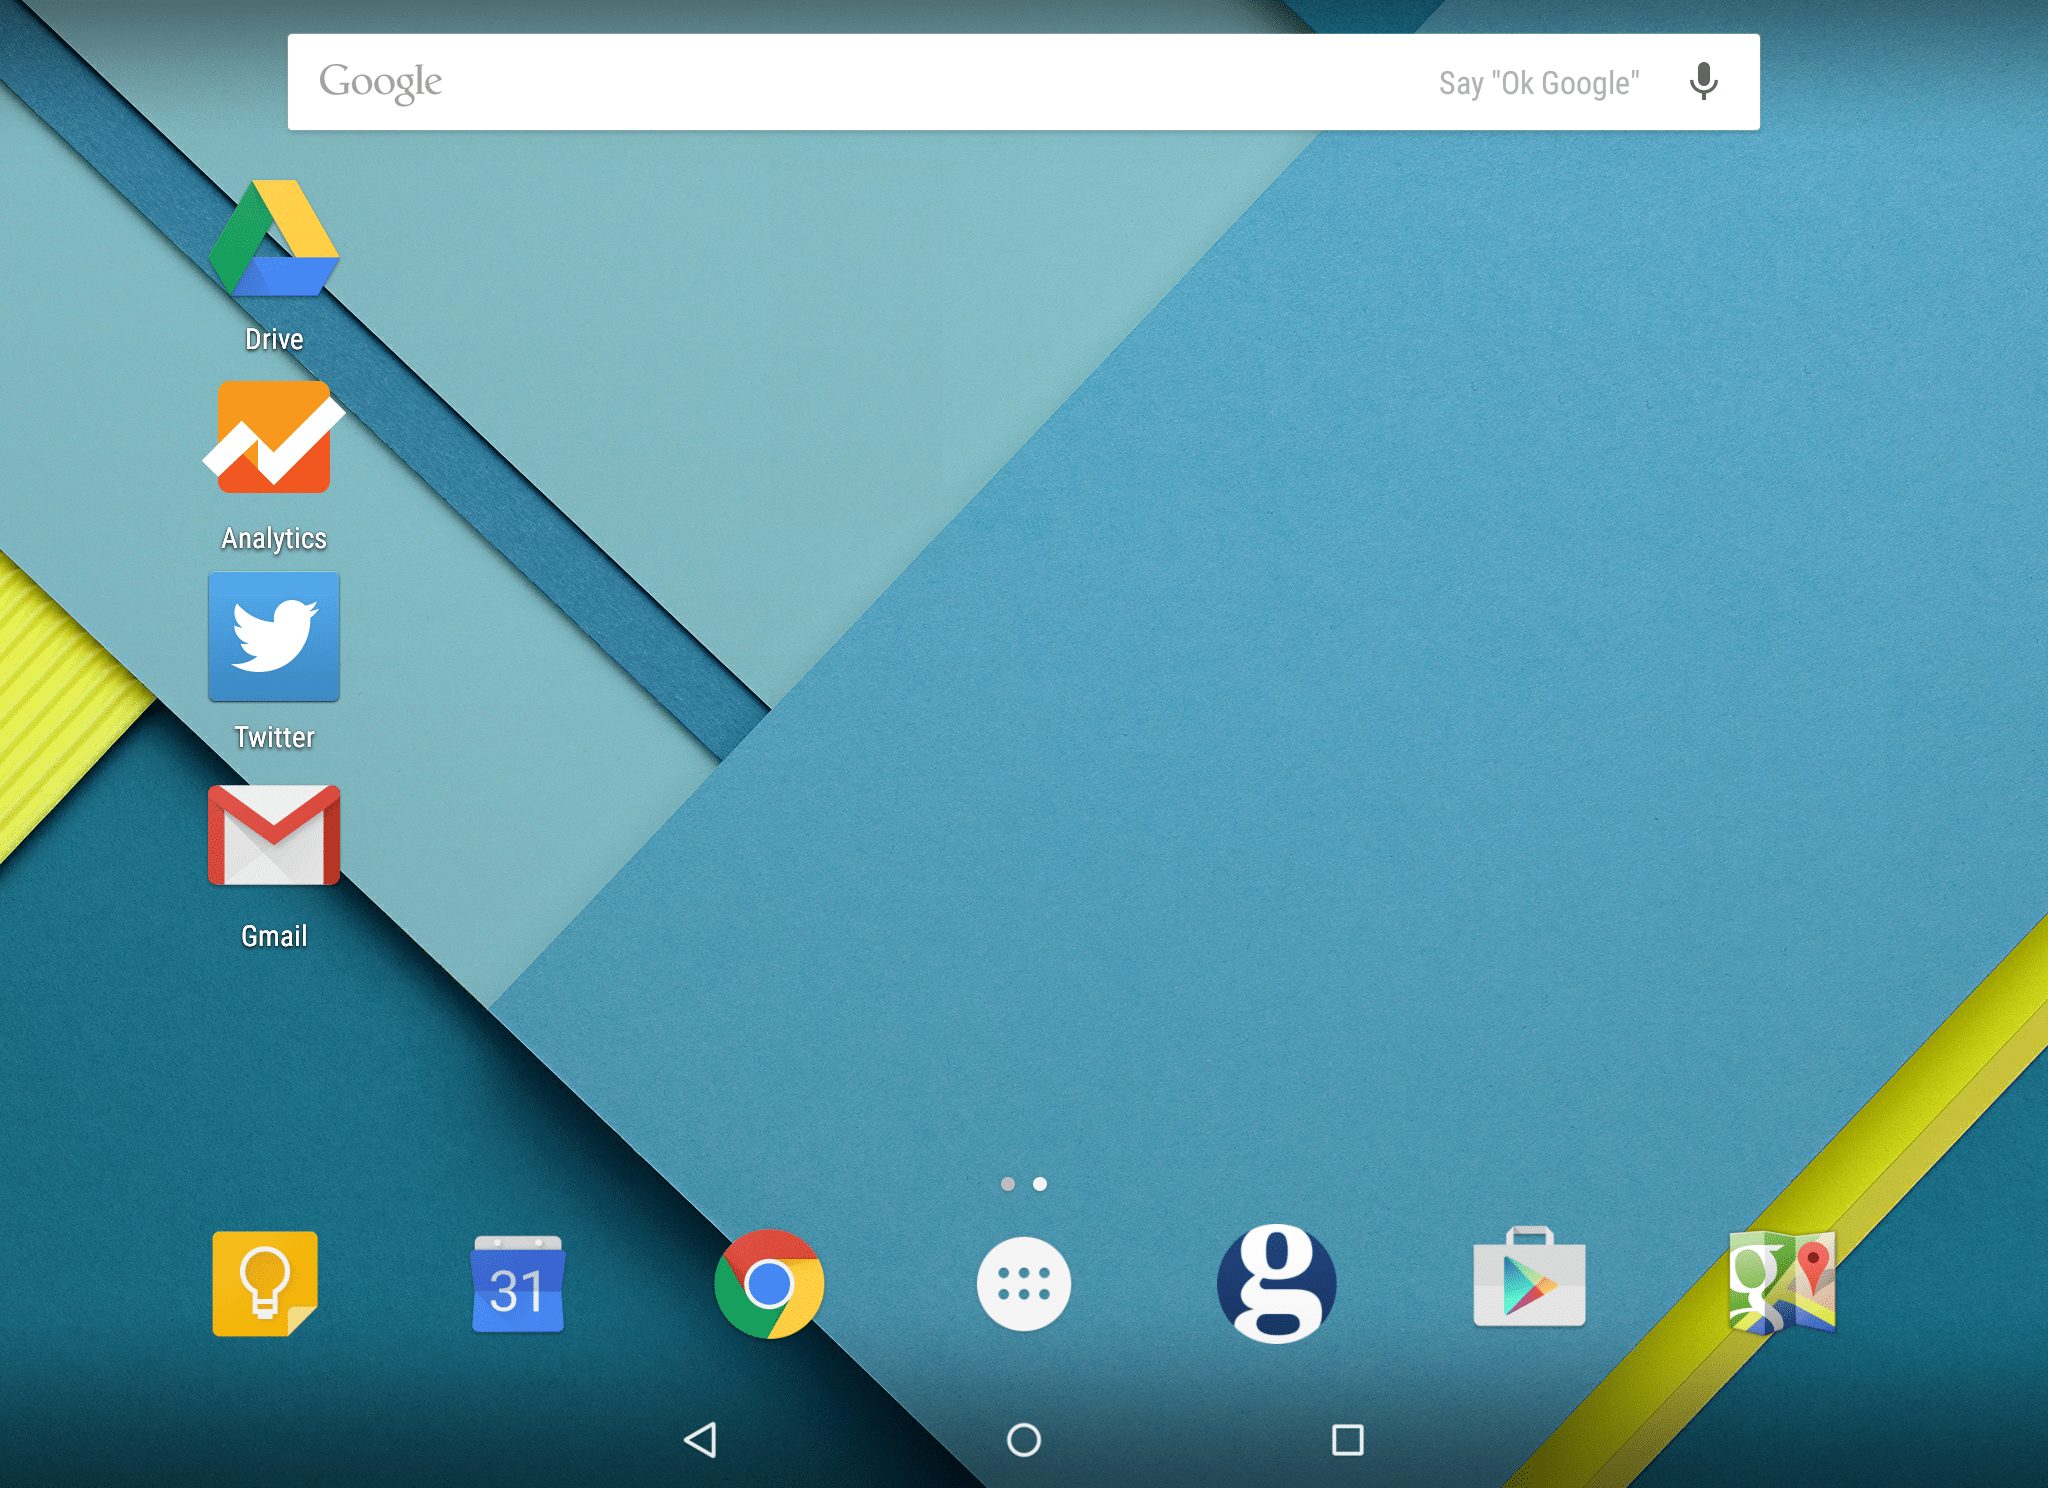The height and width of the screenshot is (1488, 2048).
Task: Tap the 'Drive' label
Action: 274,339
